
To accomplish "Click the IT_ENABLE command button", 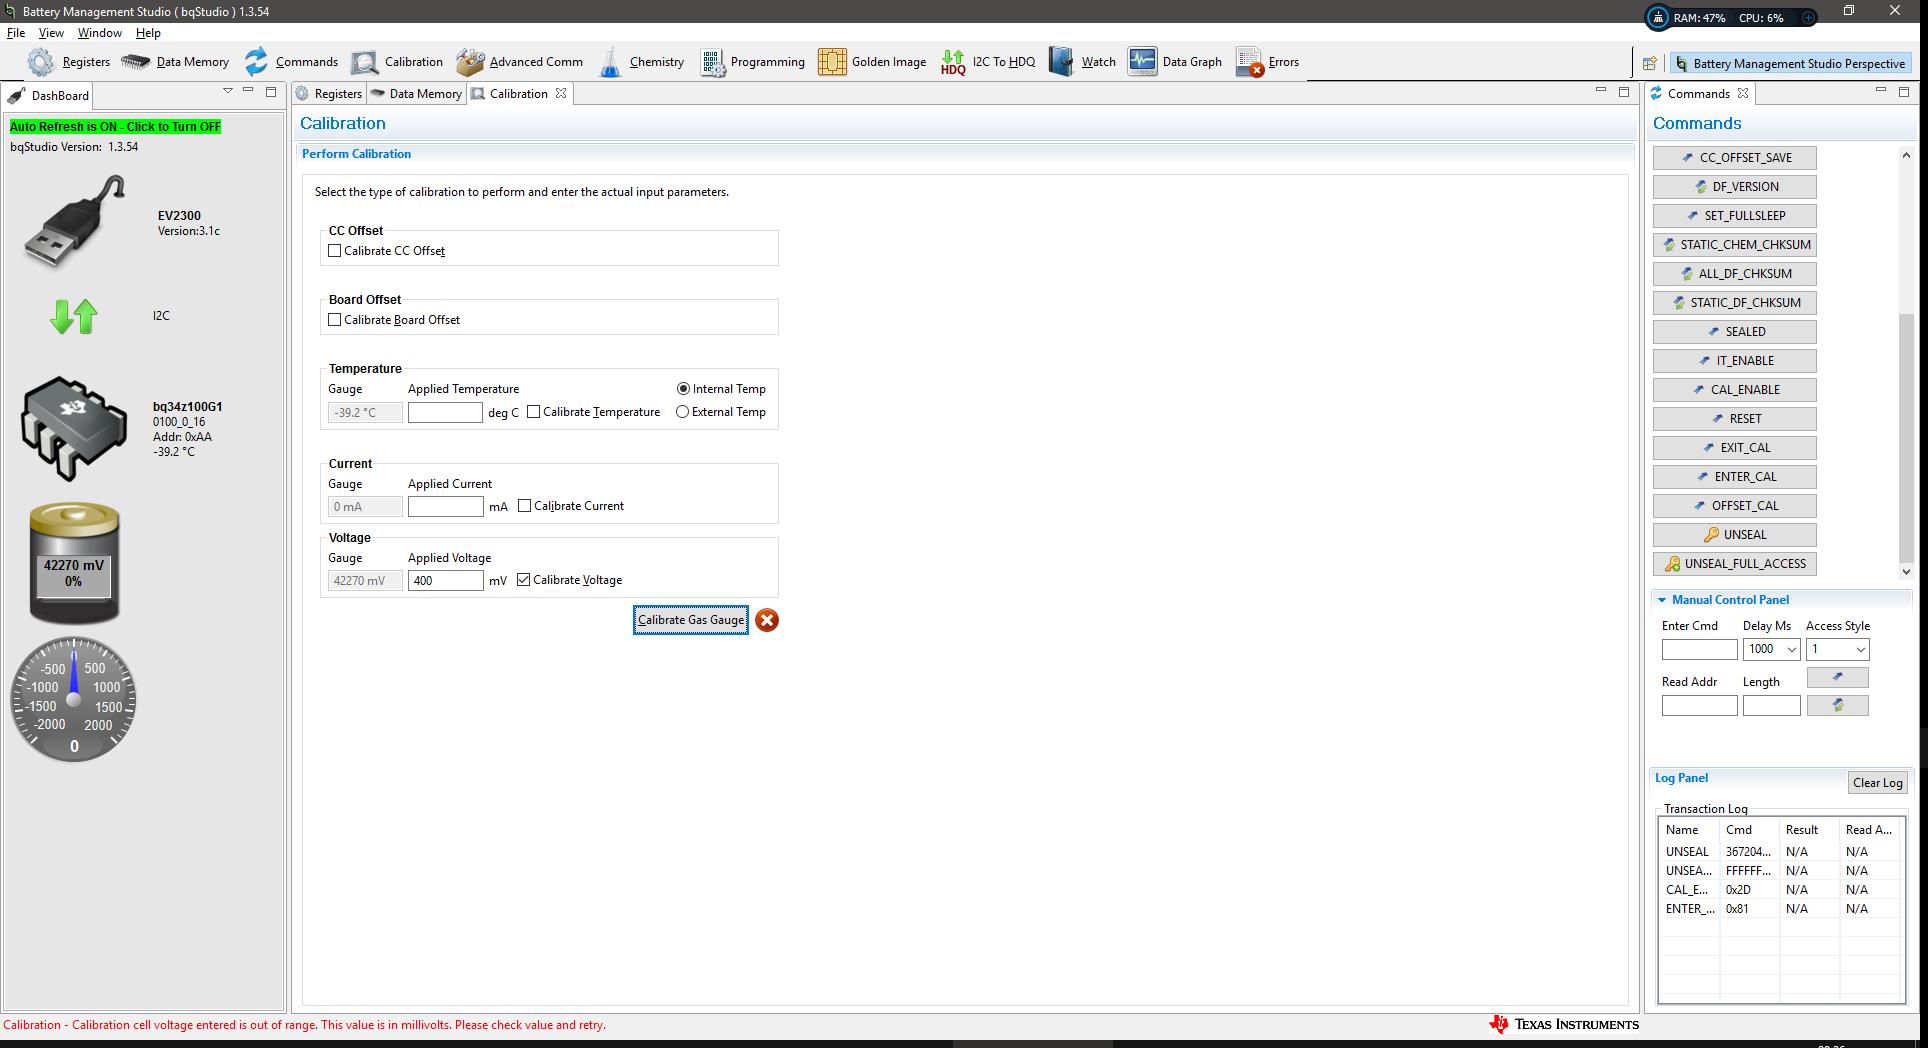I will [1735, 361].
